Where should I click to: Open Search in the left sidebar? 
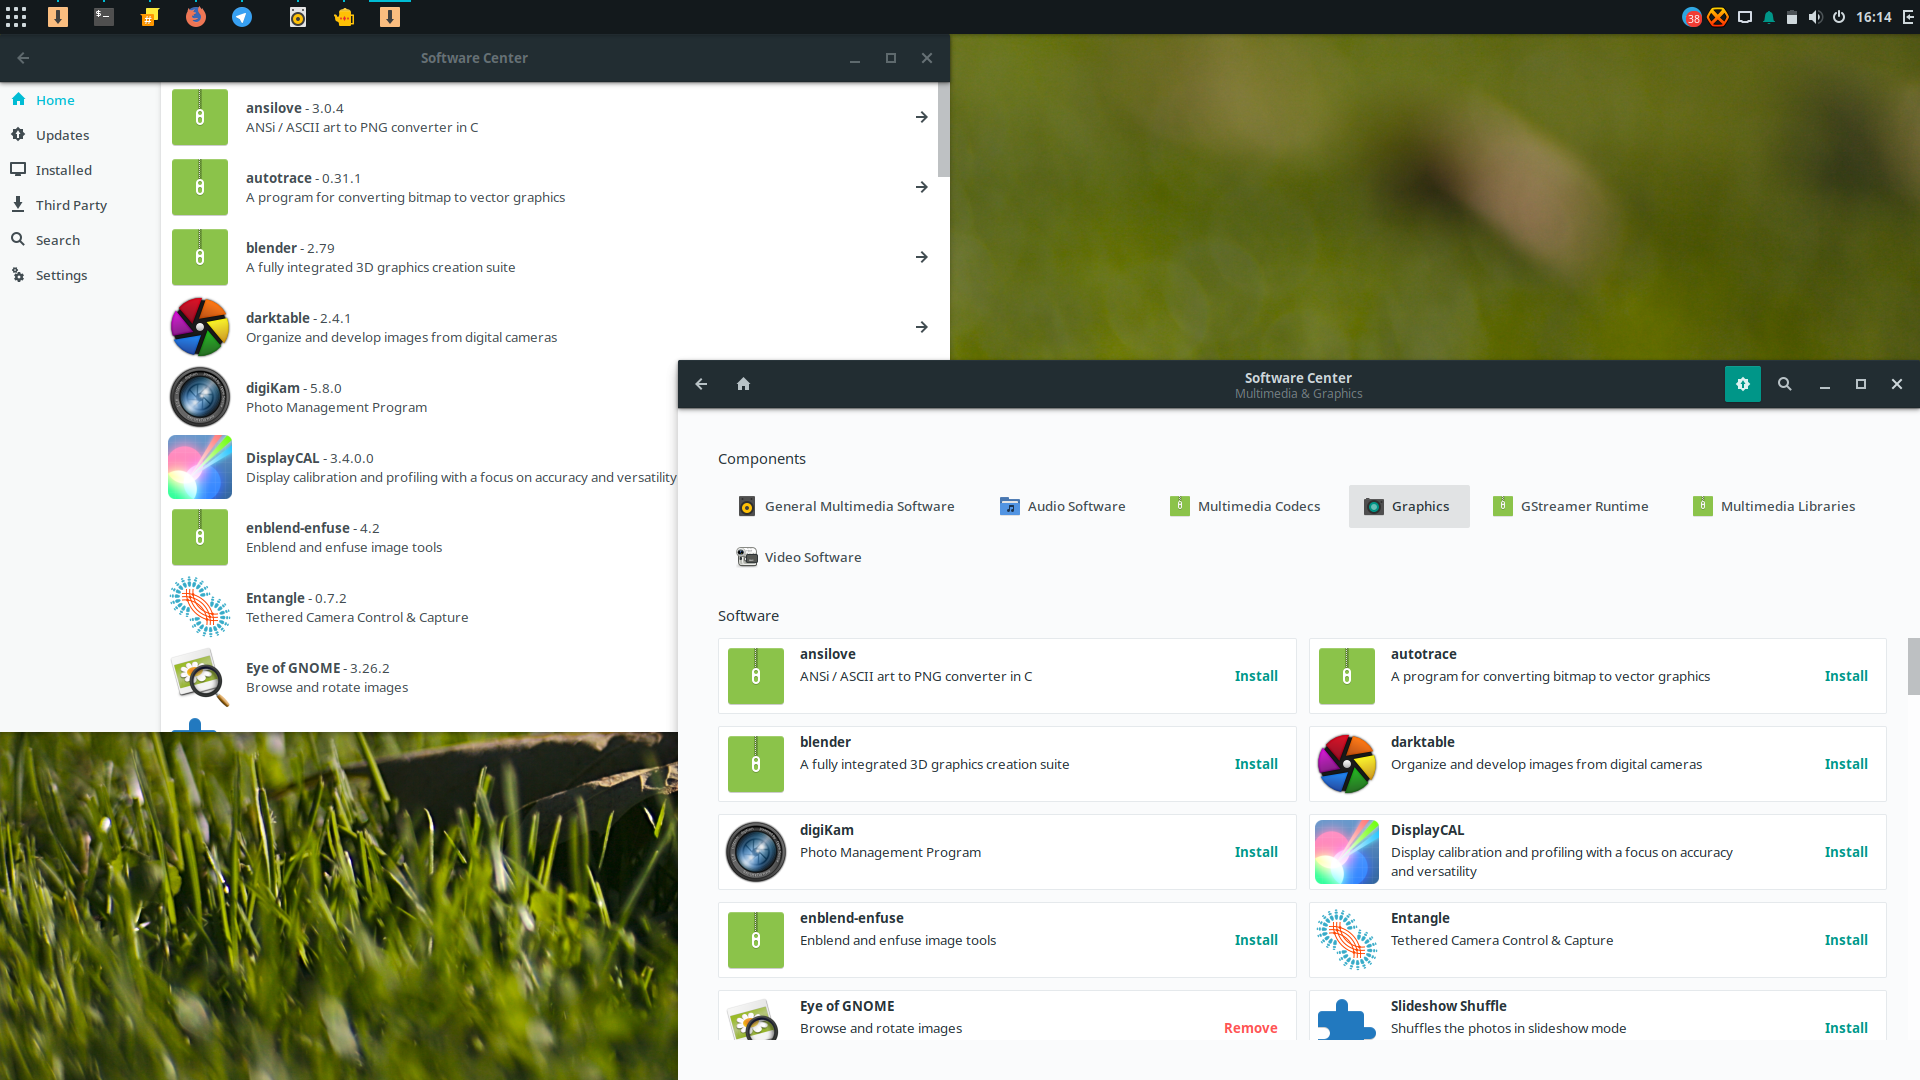(x=80, y=240)
